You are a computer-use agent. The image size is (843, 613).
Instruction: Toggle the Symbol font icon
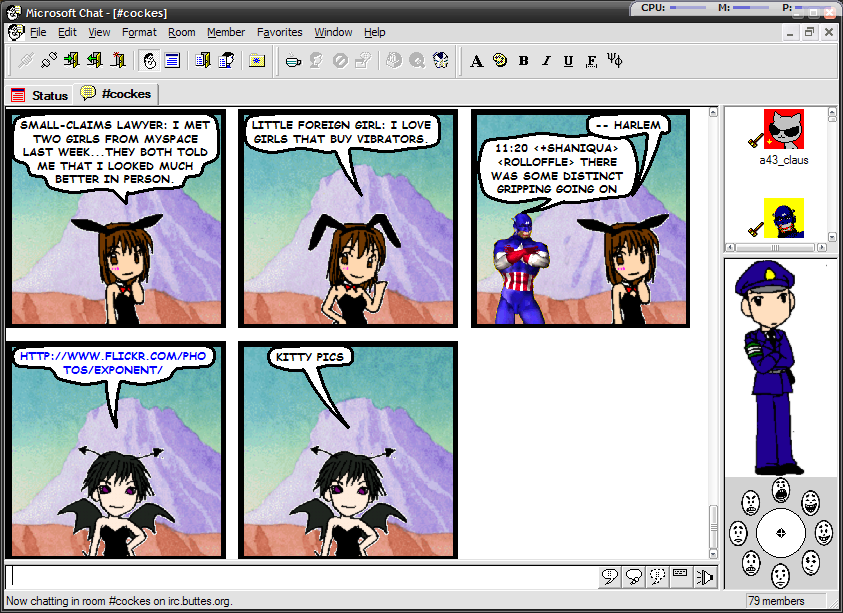(615, 61)
